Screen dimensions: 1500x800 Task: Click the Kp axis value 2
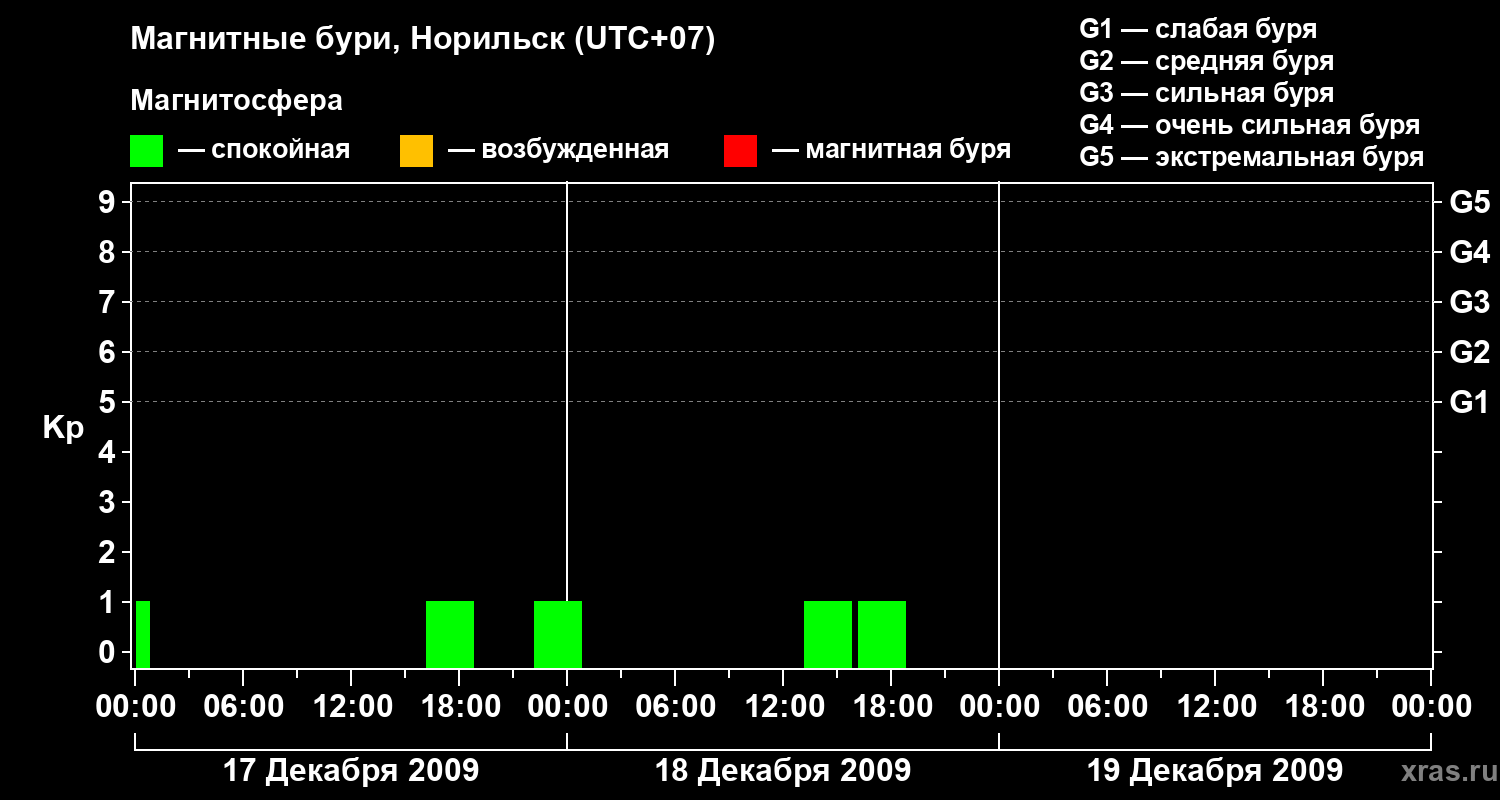[109, 552]
